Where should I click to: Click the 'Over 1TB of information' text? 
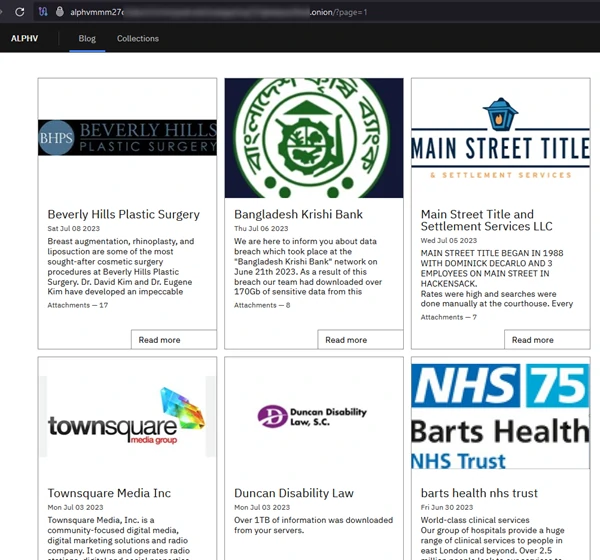[313, 525]
